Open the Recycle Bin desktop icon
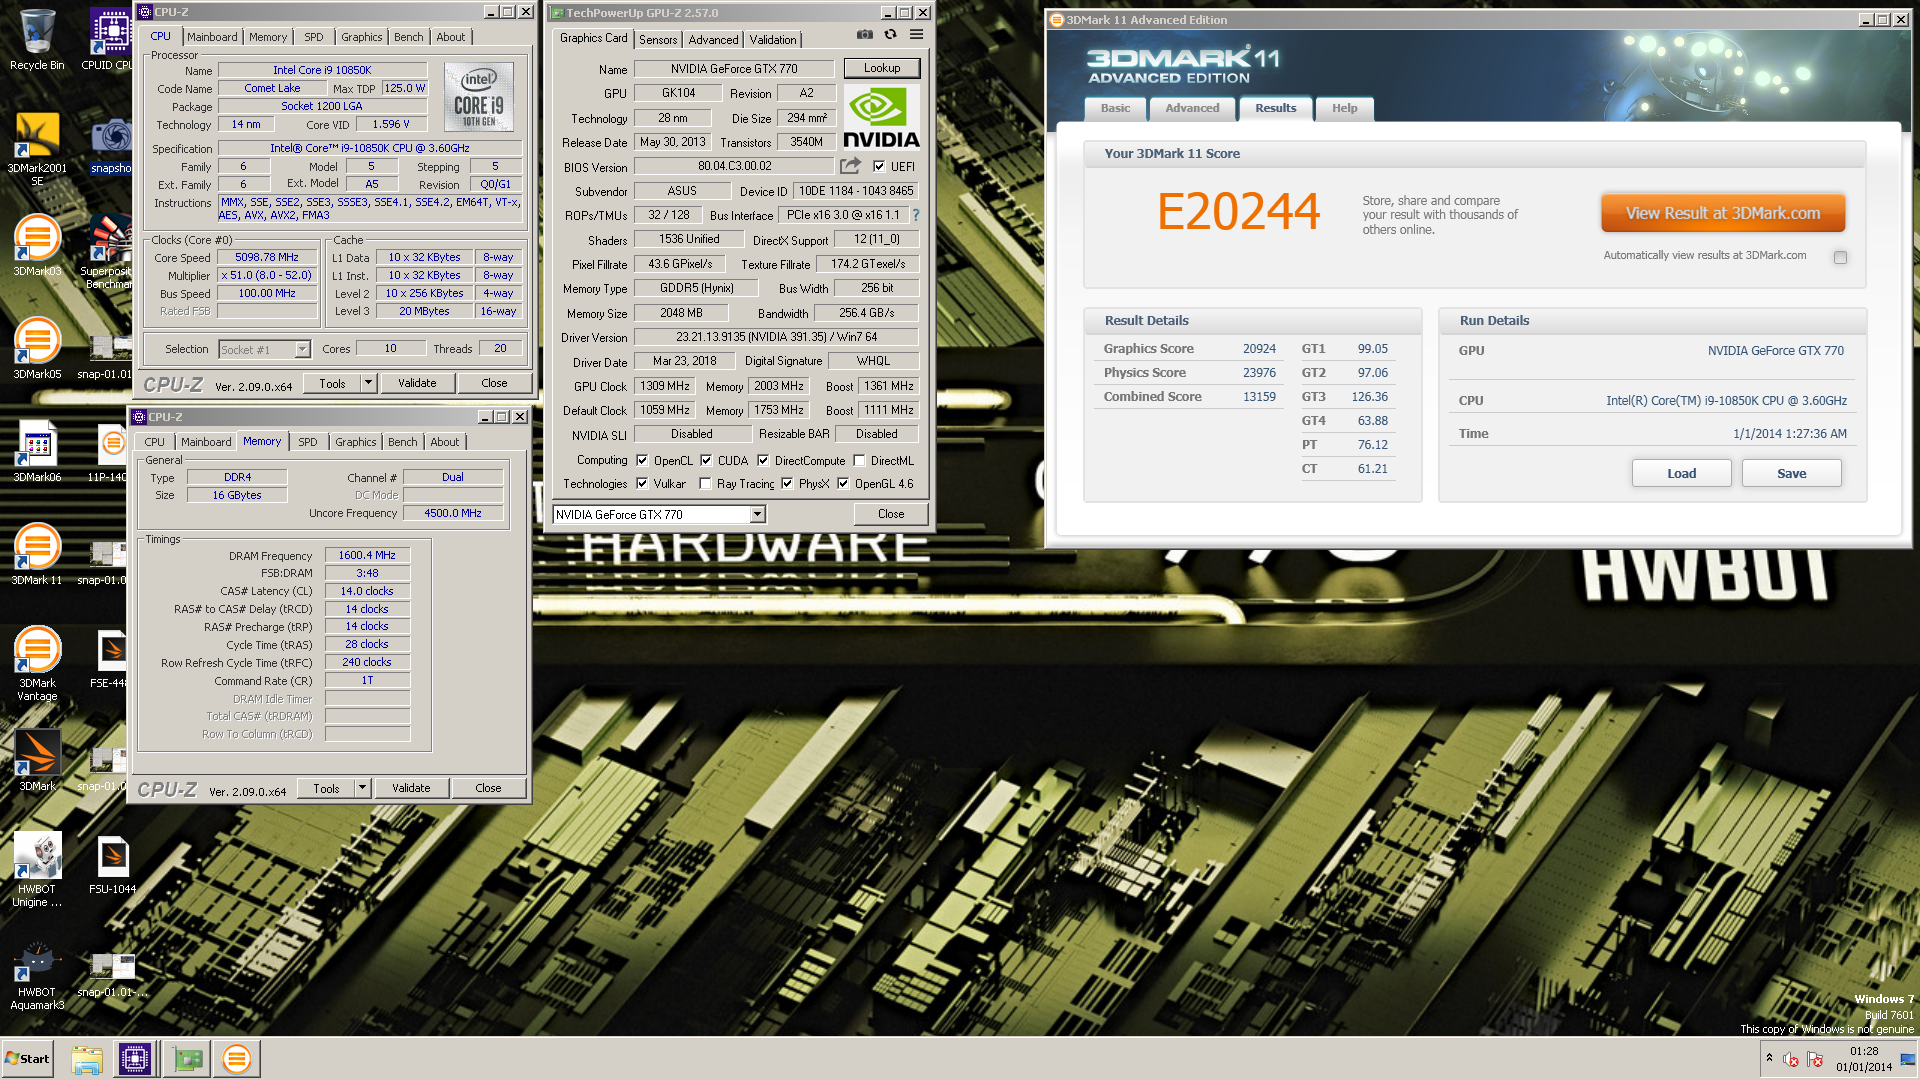The image size is (1920, 1080). (37, 40)
